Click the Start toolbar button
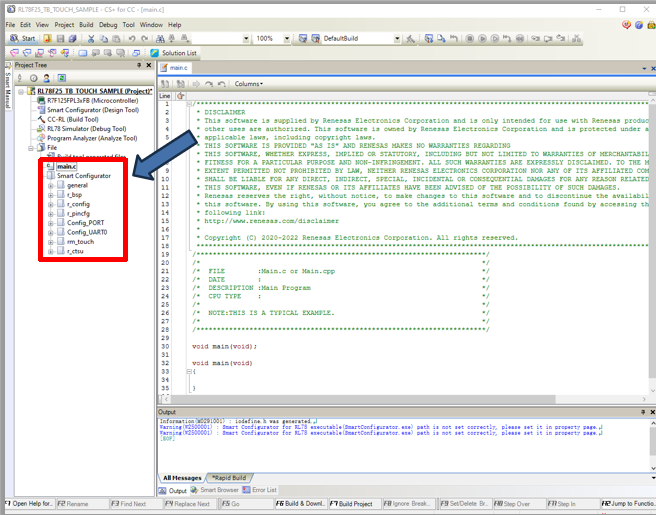Viewport: 656px width, 515px height. click(23, 38)
